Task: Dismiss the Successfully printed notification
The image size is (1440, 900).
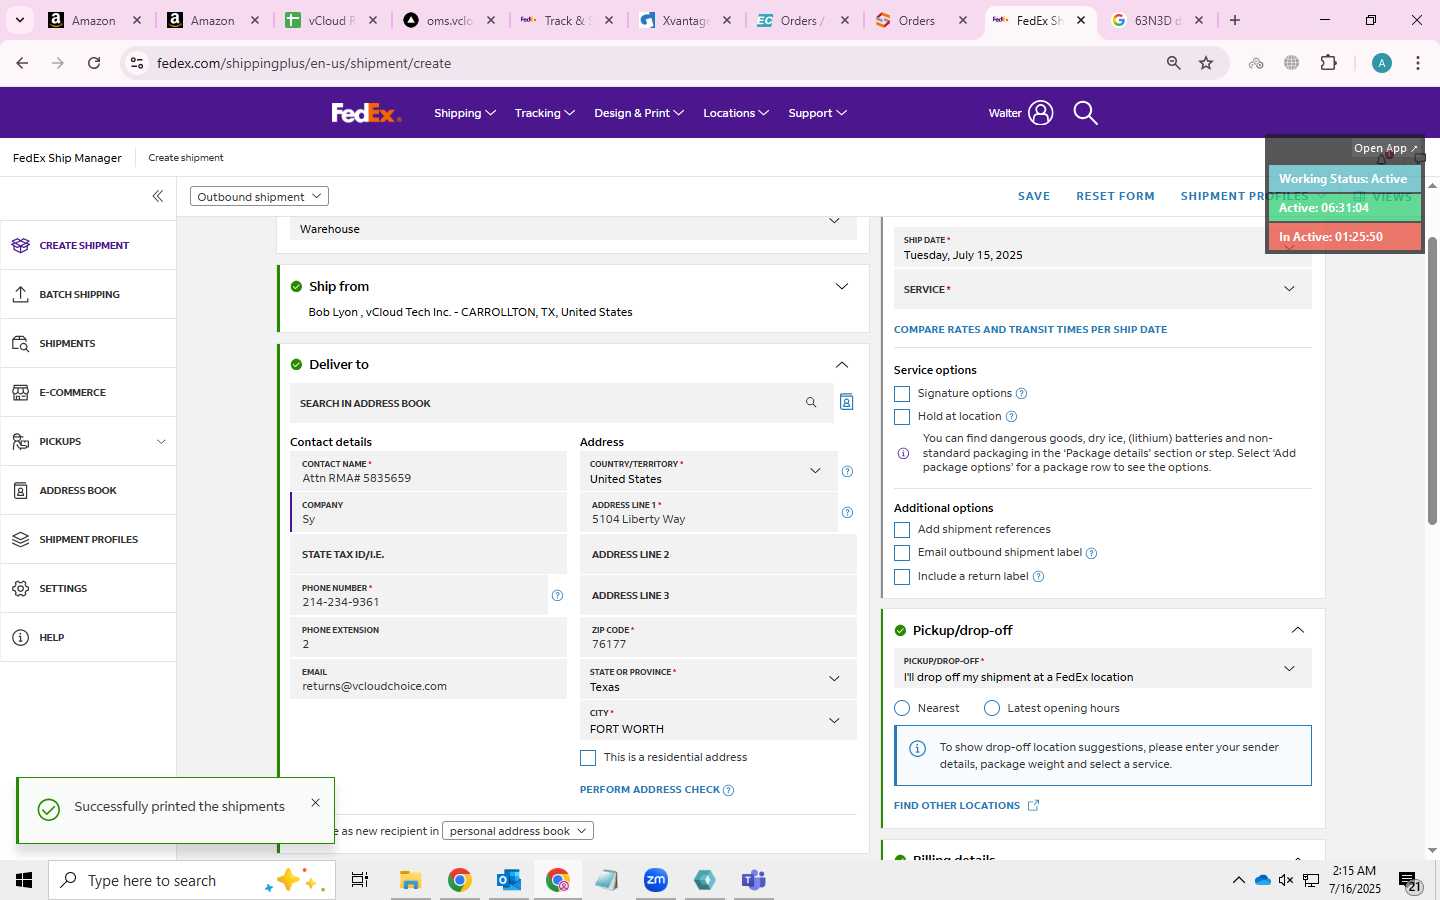Action: pos(315,802)
